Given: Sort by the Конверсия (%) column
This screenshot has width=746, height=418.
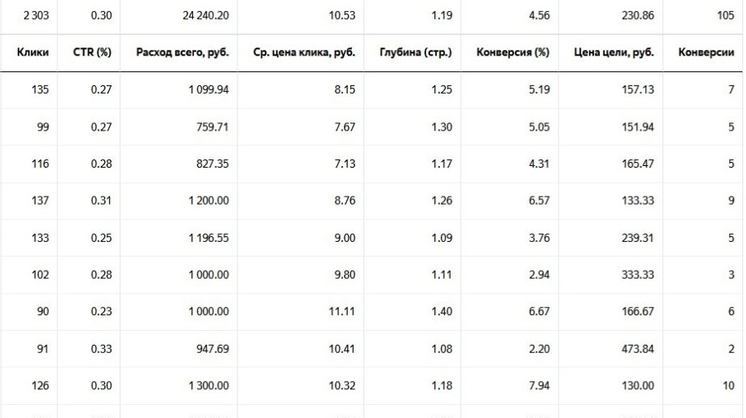Looking at the screenshot, I should tap(513, 52).
